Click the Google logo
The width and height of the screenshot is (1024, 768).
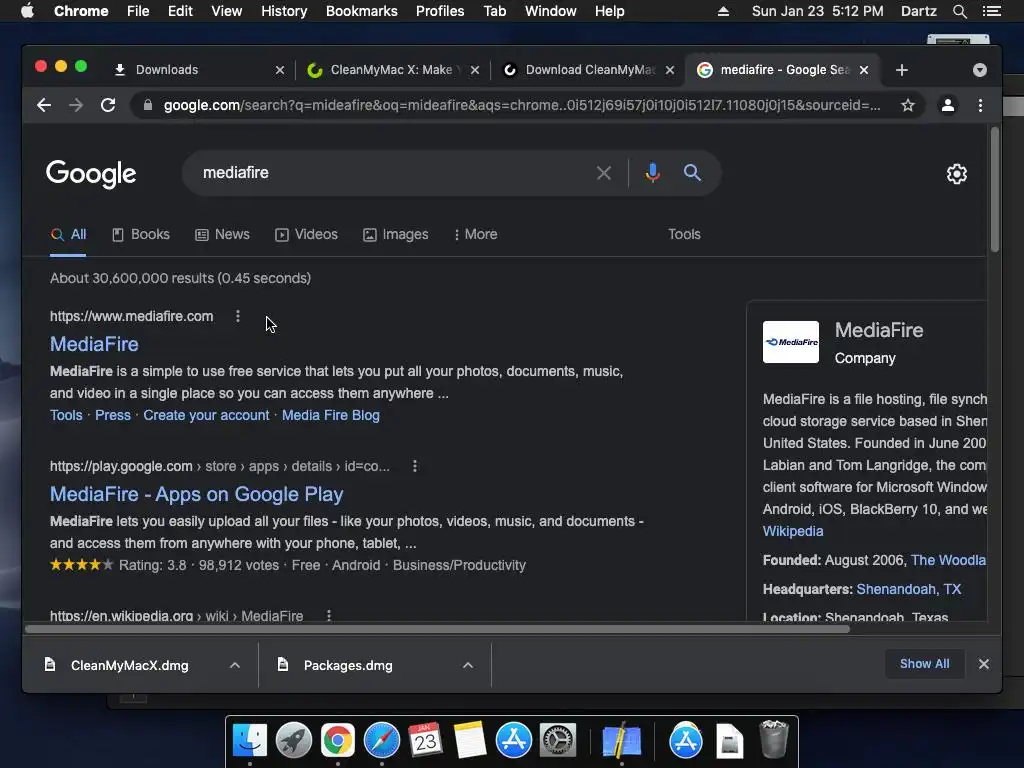tap(91, 174)
